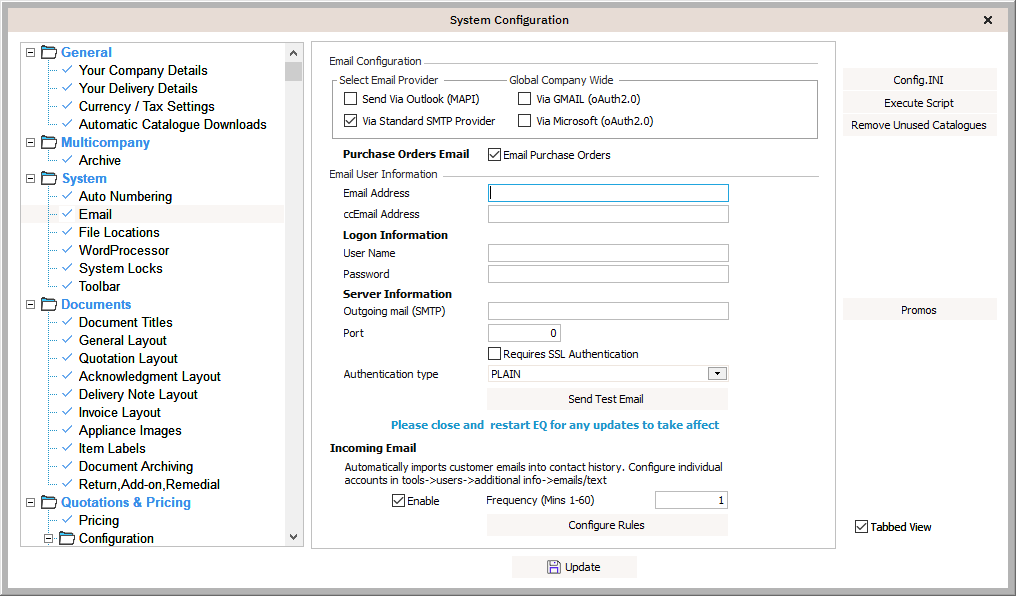
Task: Click the Email Address input field
Action: (x=608, y=192)
